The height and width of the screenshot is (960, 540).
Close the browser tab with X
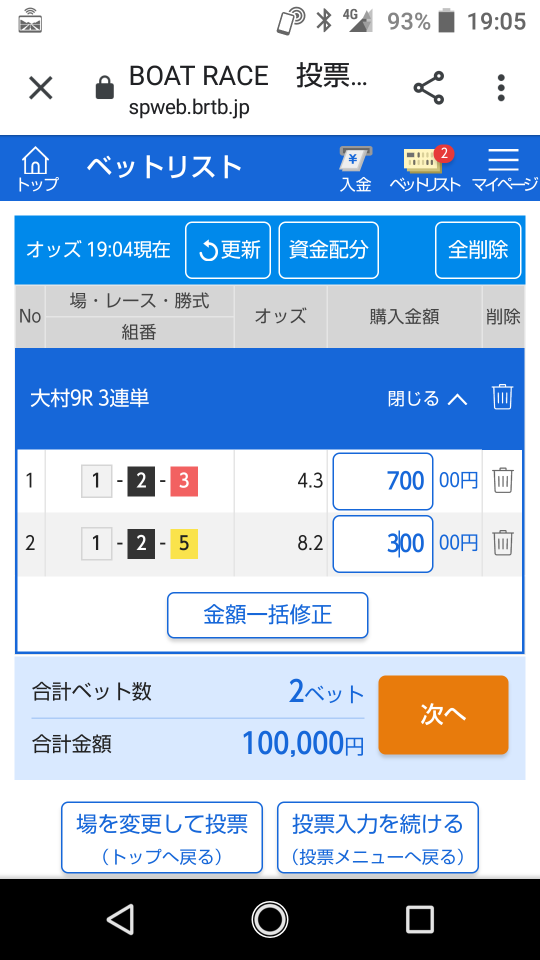41,88
